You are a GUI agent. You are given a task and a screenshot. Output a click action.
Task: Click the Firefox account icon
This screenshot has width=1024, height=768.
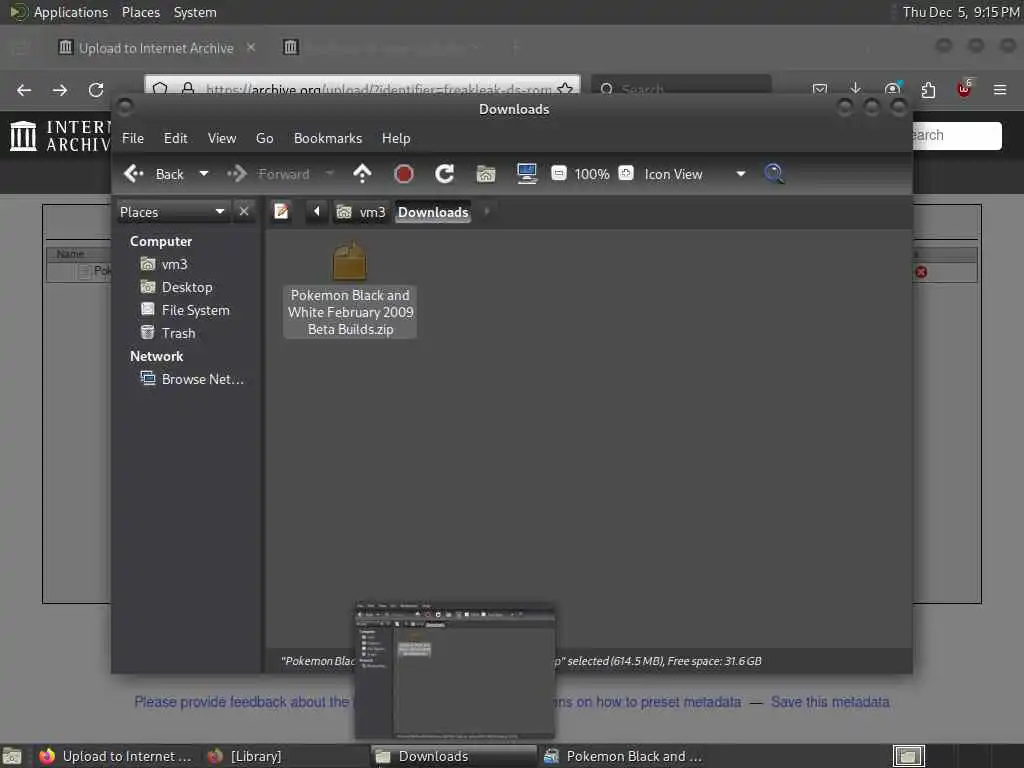click(x=892, y=89)
